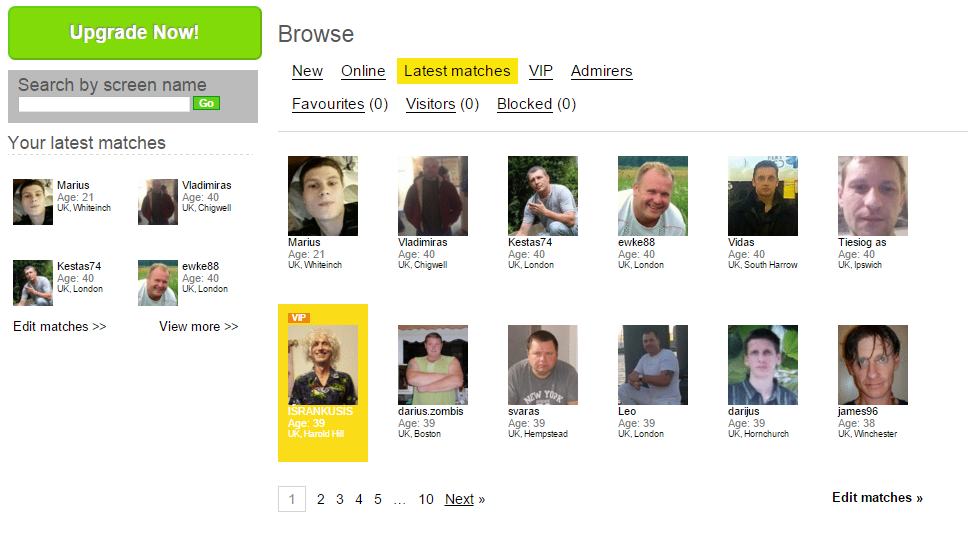The height and width of the screenshot is (536, 972).
Task: Select Vladimiras thumbnail in sidebar matches
Action: point(157,202)
